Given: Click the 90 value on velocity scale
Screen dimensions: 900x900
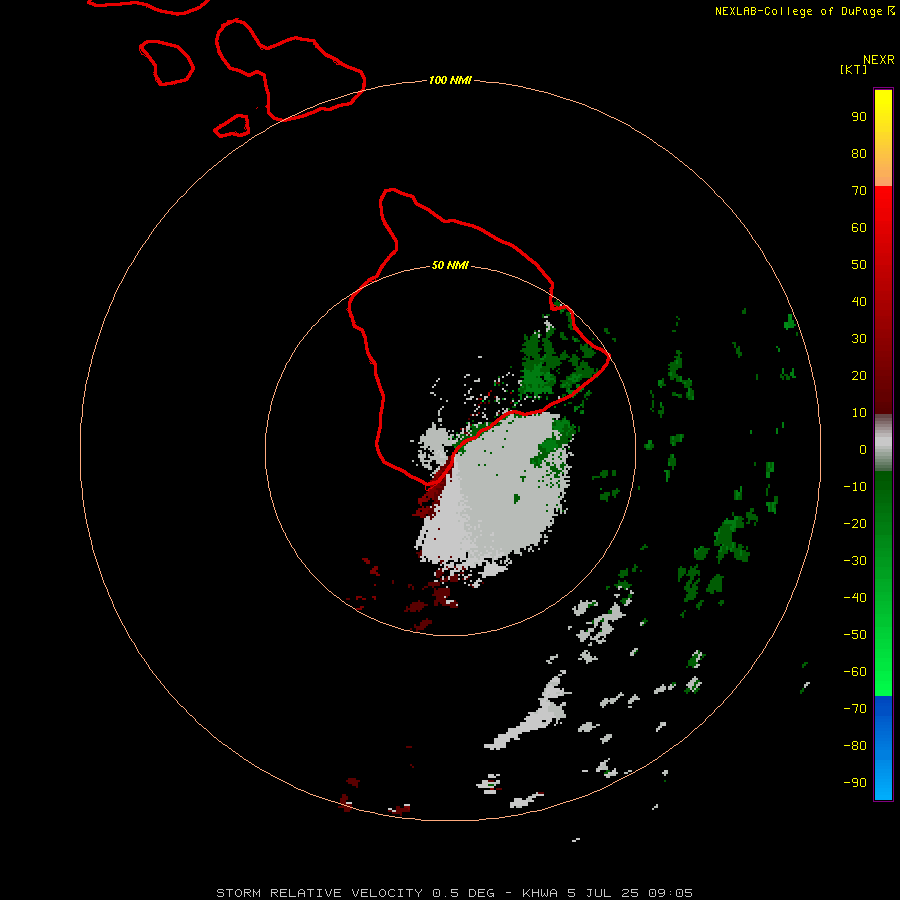Looking at the screenshot, I should tap(859, 117).
